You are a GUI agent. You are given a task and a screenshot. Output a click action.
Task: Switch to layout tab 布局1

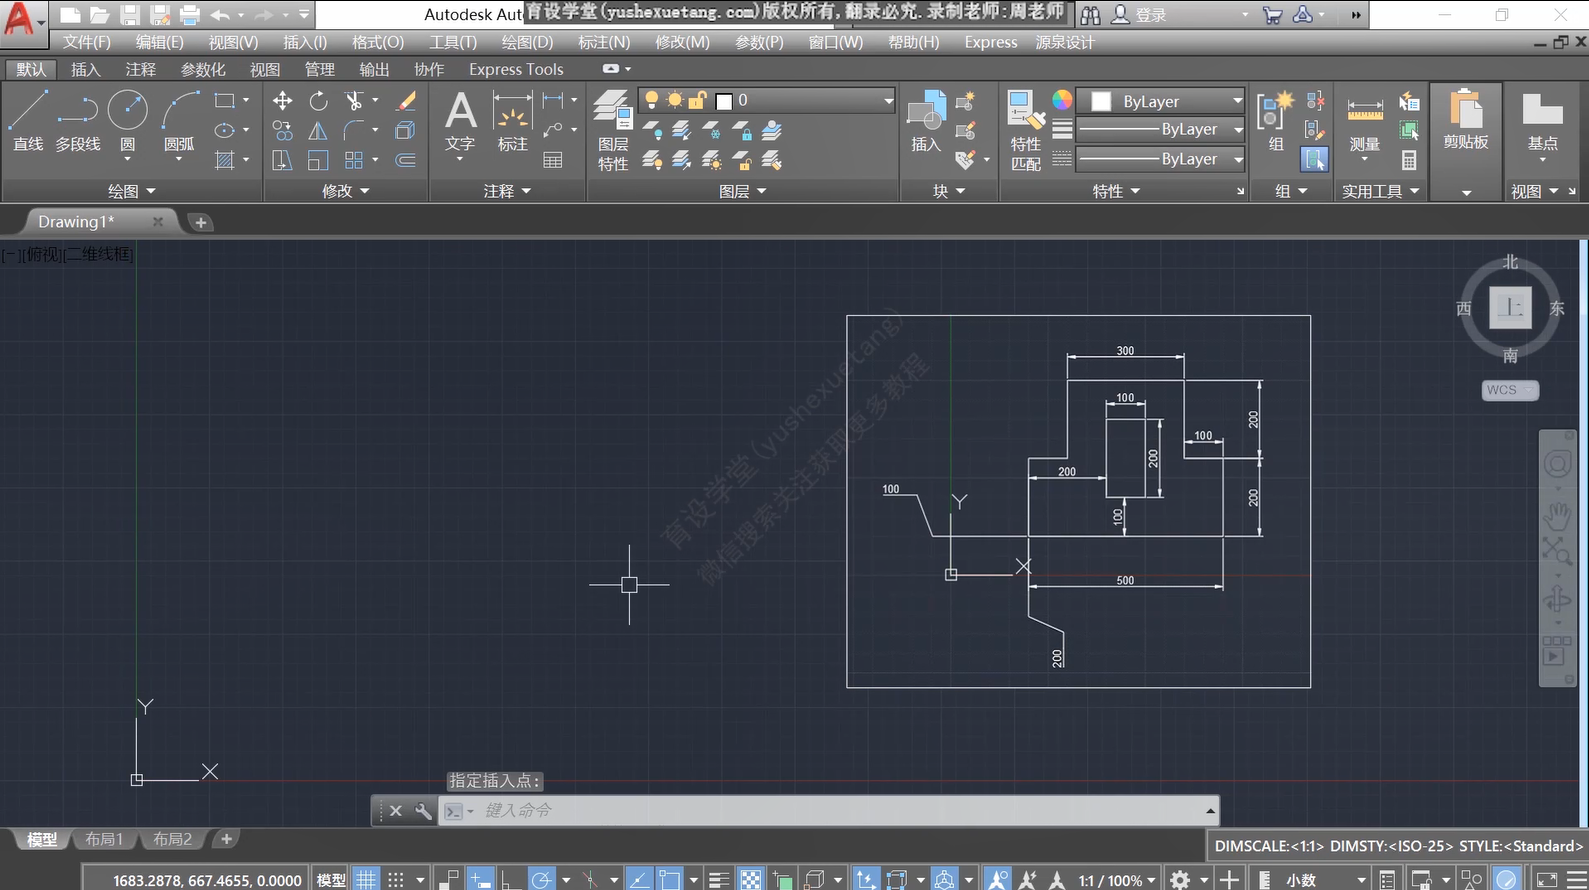point(104,839)
